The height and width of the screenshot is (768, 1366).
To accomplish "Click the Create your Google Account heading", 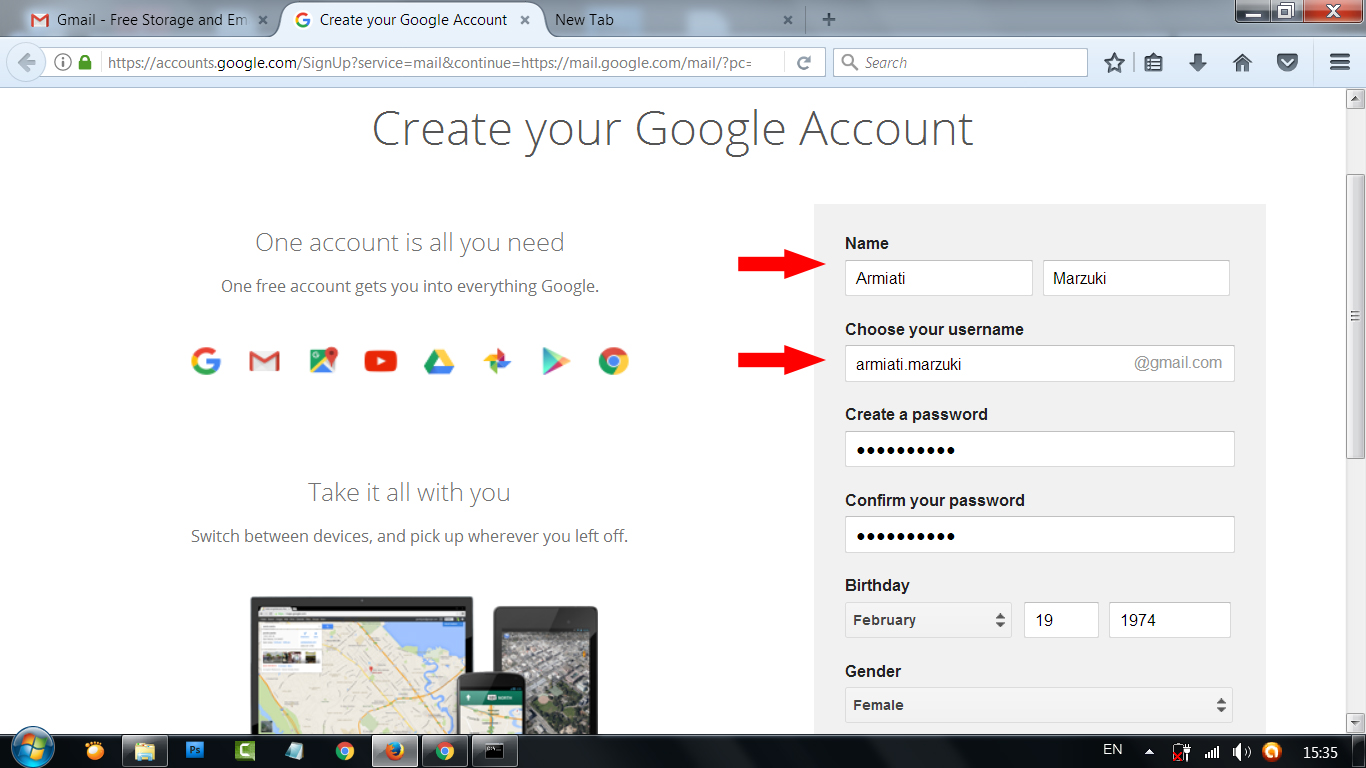I will point(673,130).
